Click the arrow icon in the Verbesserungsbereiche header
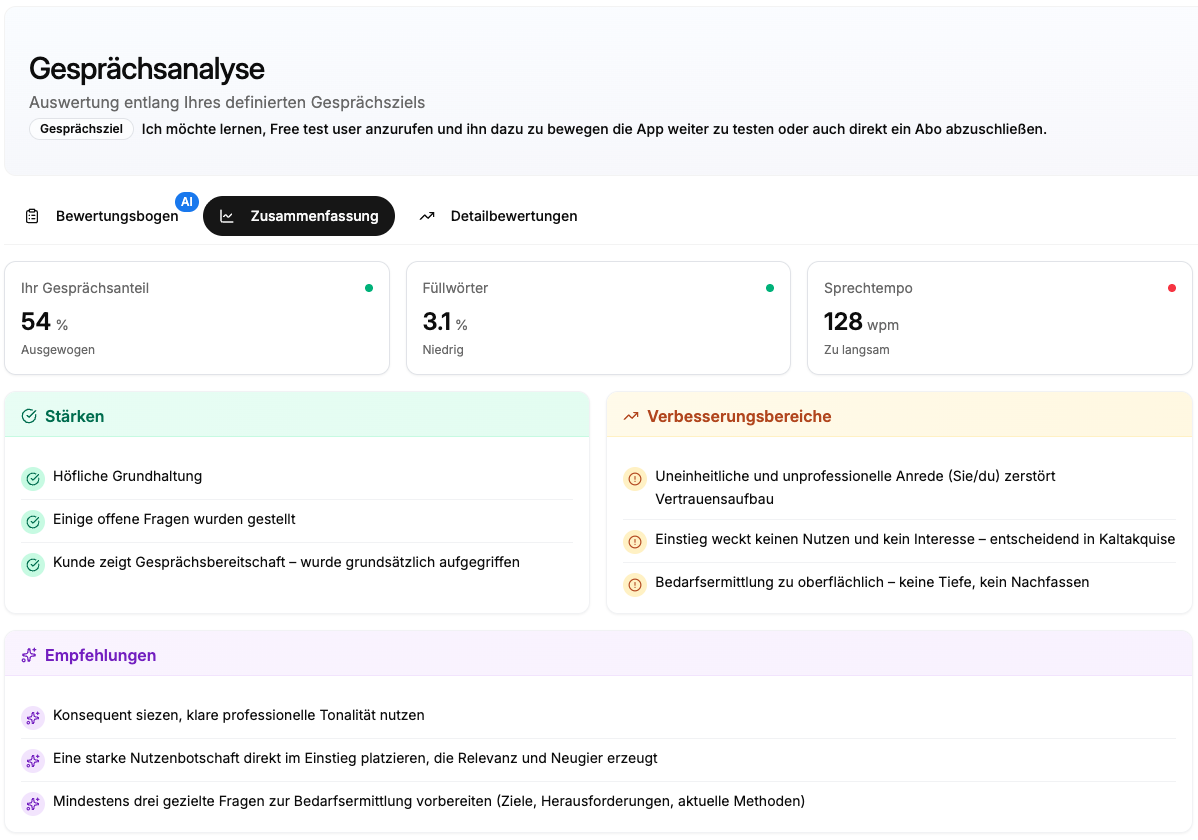 tap(630, 415)
